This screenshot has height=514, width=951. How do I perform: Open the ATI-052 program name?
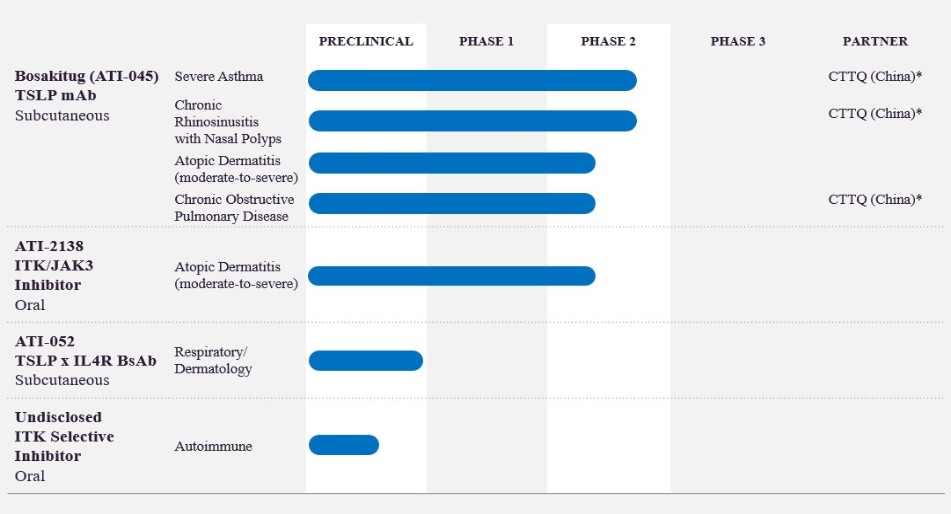click(44, 341)
